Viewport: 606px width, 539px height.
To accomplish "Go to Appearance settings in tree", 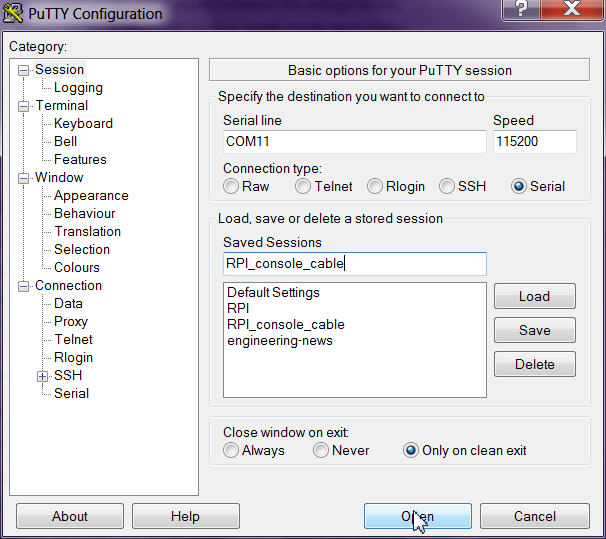I will click(x=90, y=196).
